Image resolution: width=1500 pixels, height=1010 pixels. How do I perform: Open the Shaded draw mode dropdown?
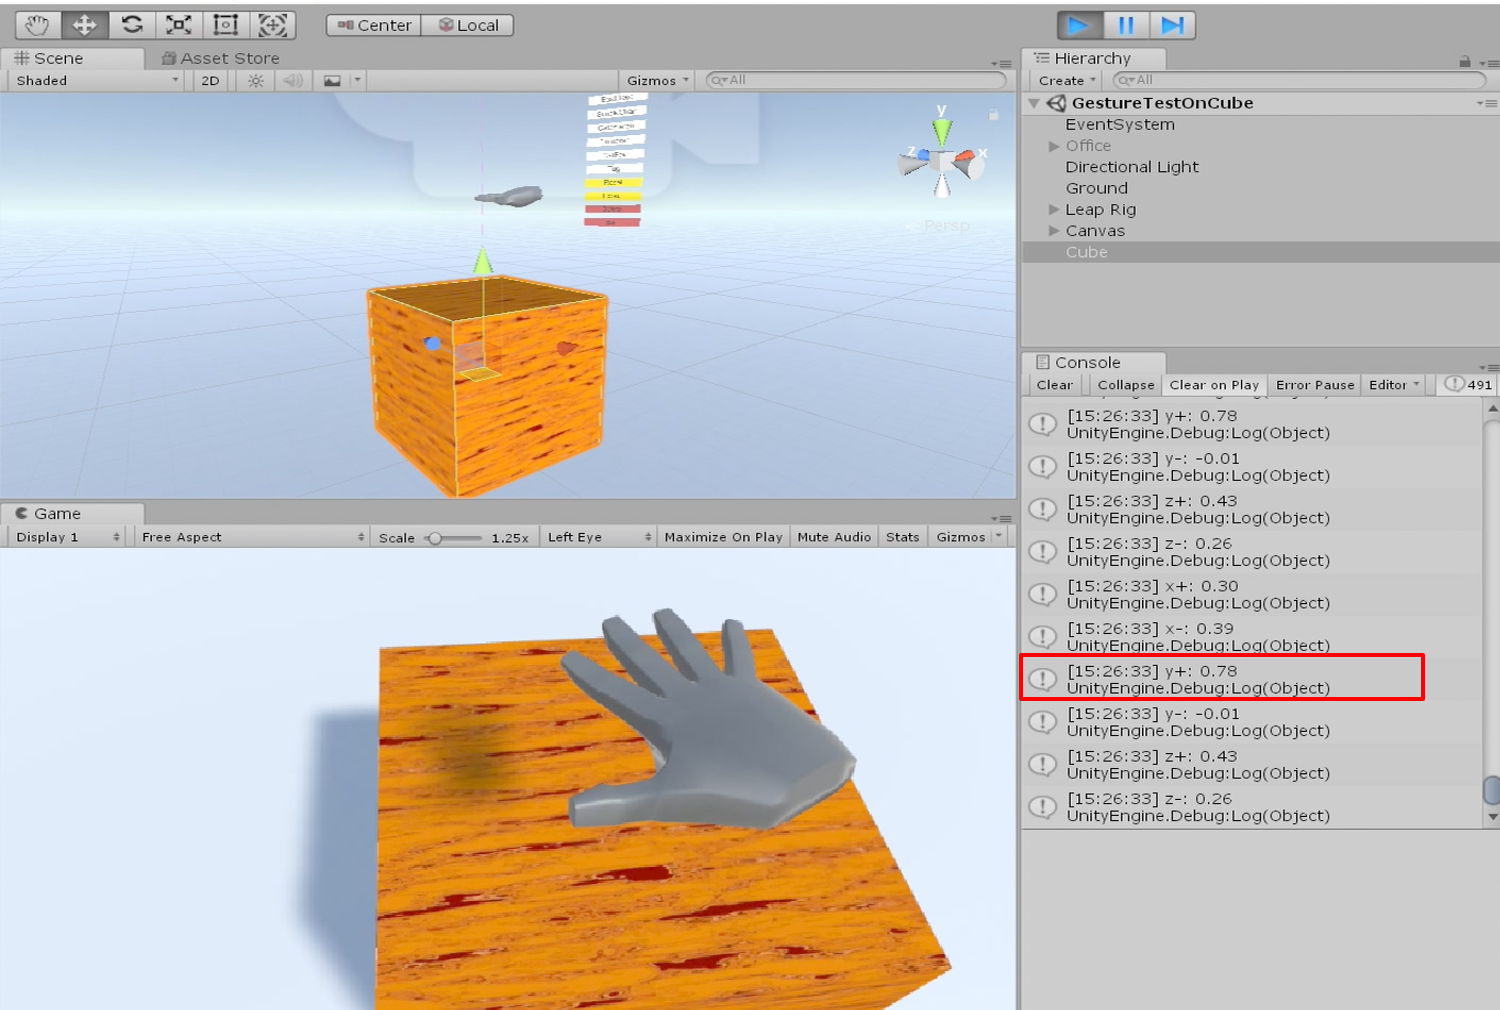(96, 81)
